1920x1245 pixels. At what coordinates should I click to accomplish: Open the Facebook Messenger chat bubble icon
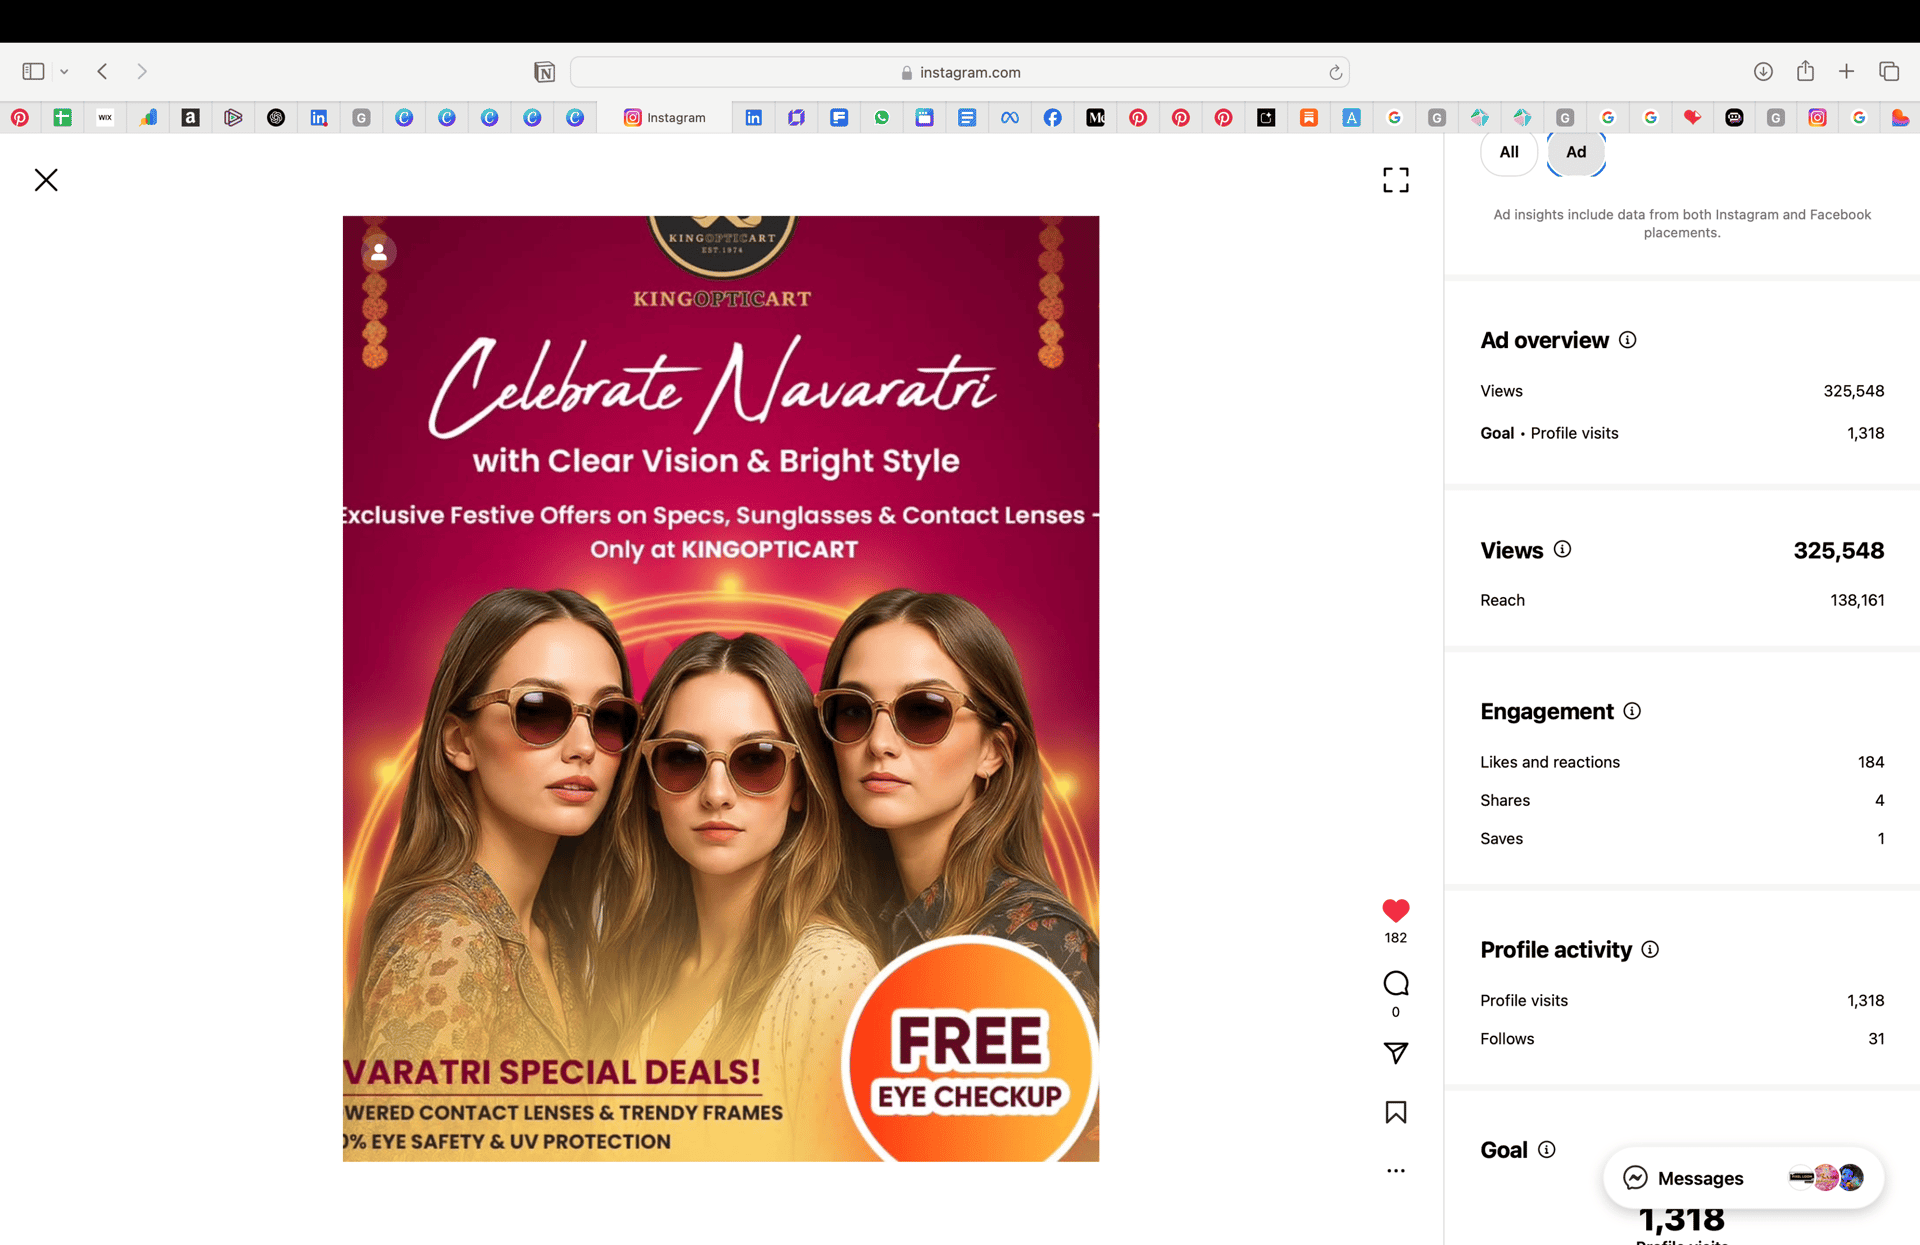pyautogui.click(x=1634, y=1178)
